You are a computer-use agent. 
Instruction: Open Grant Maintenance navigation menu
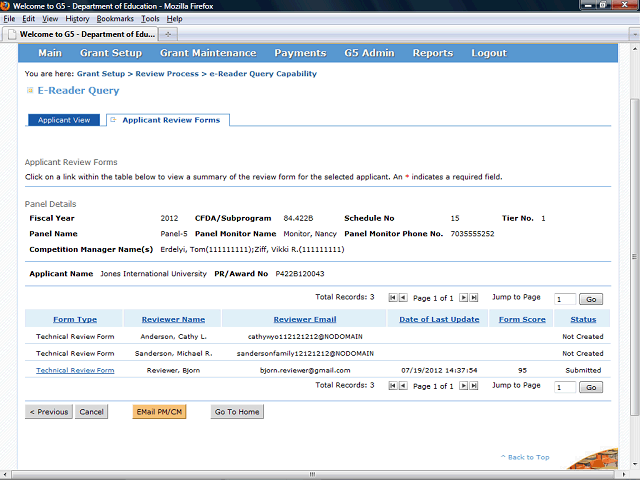(x=208, y=53)
